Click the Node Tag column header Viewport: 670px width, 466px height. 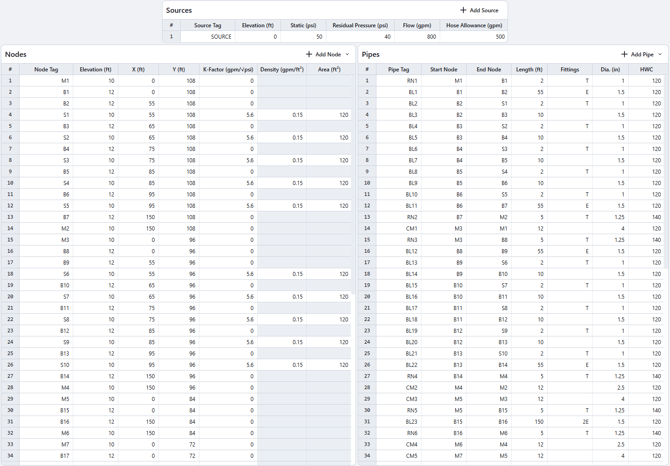pos(46,69)
